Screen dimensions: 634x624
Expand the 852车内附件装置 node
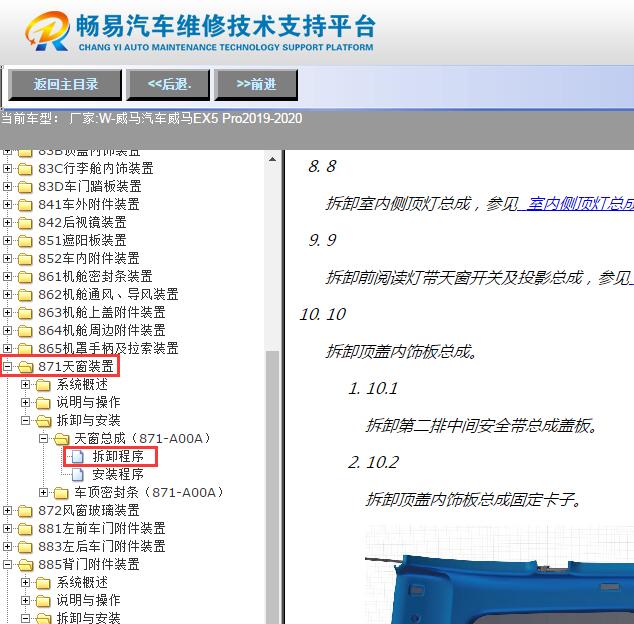coord(7,258)
